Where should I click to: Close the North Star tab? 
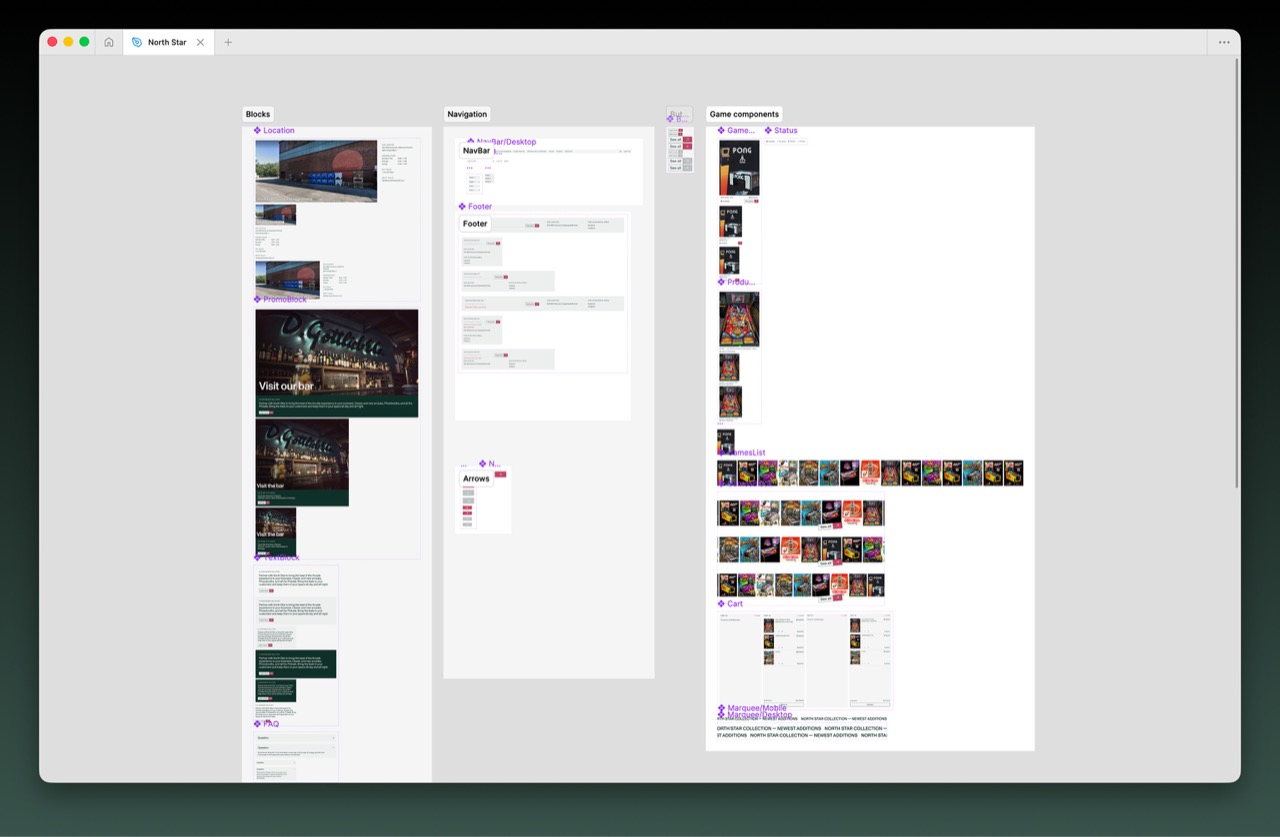200,42
